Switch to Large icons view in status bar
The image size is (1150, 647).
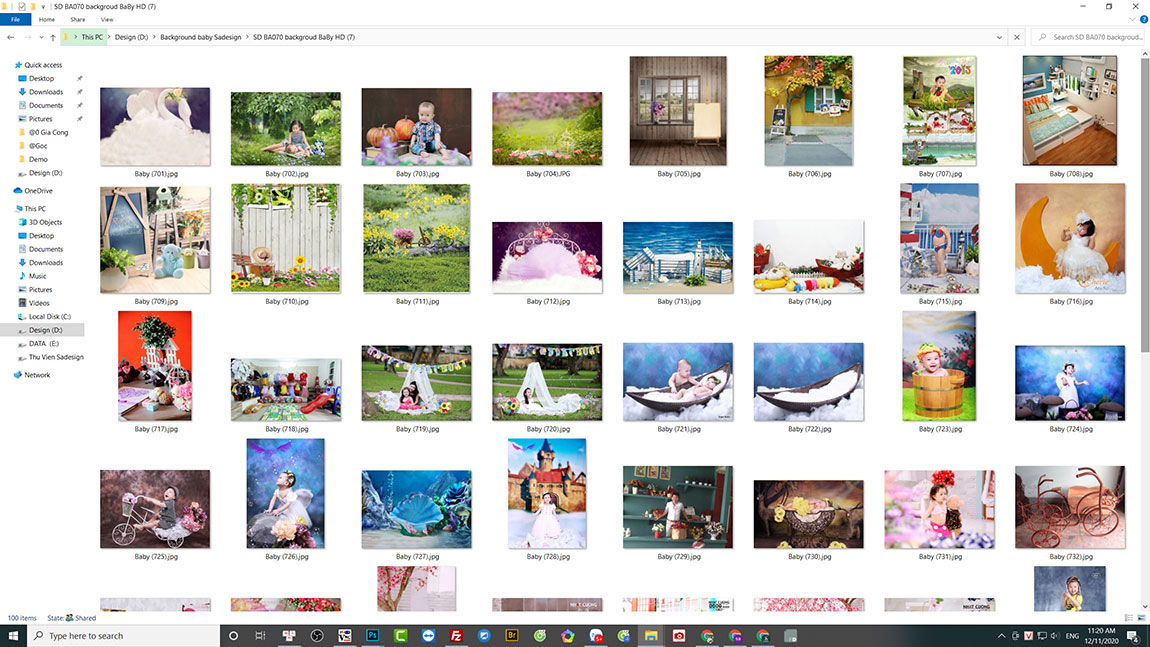1141,618
